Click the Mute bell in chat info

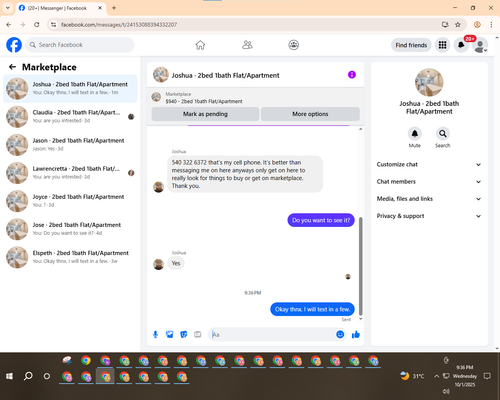415,134
